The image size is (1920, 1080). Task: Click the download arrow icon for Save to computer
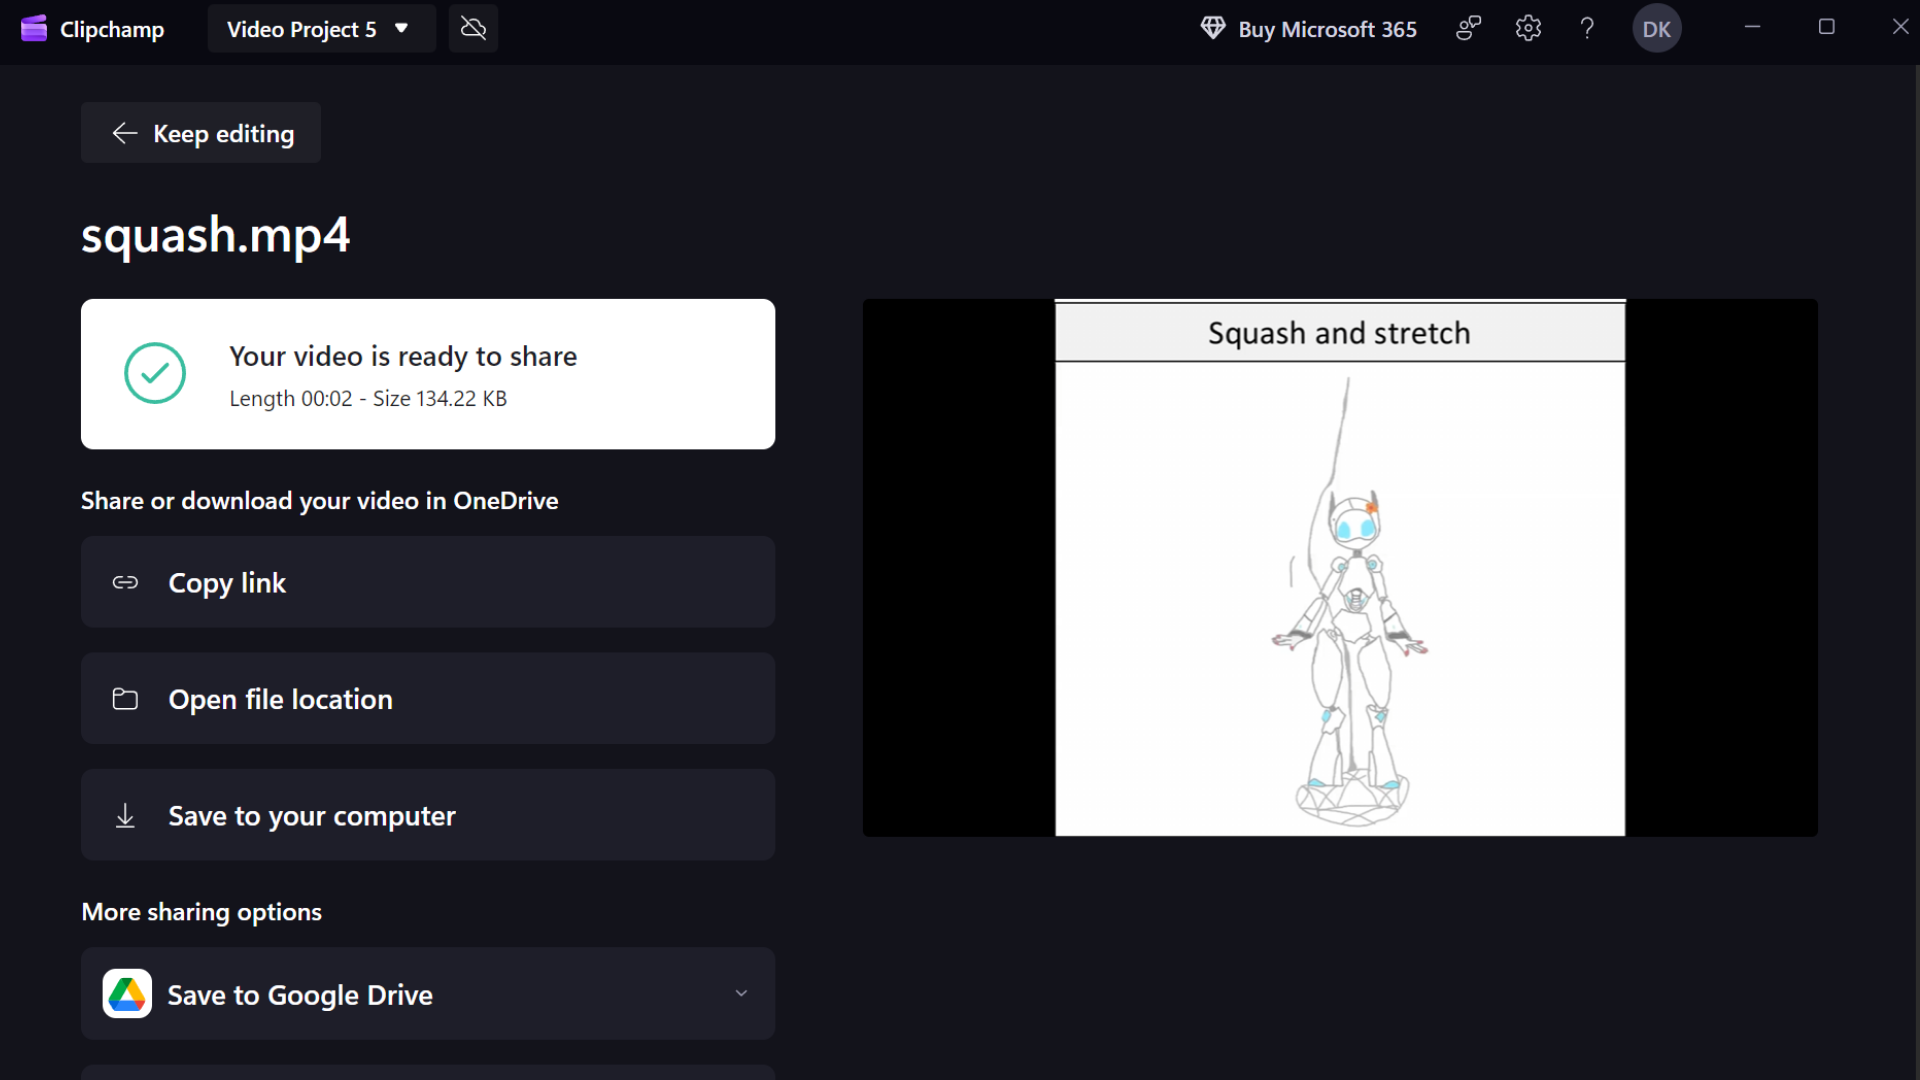click(125, 816)
